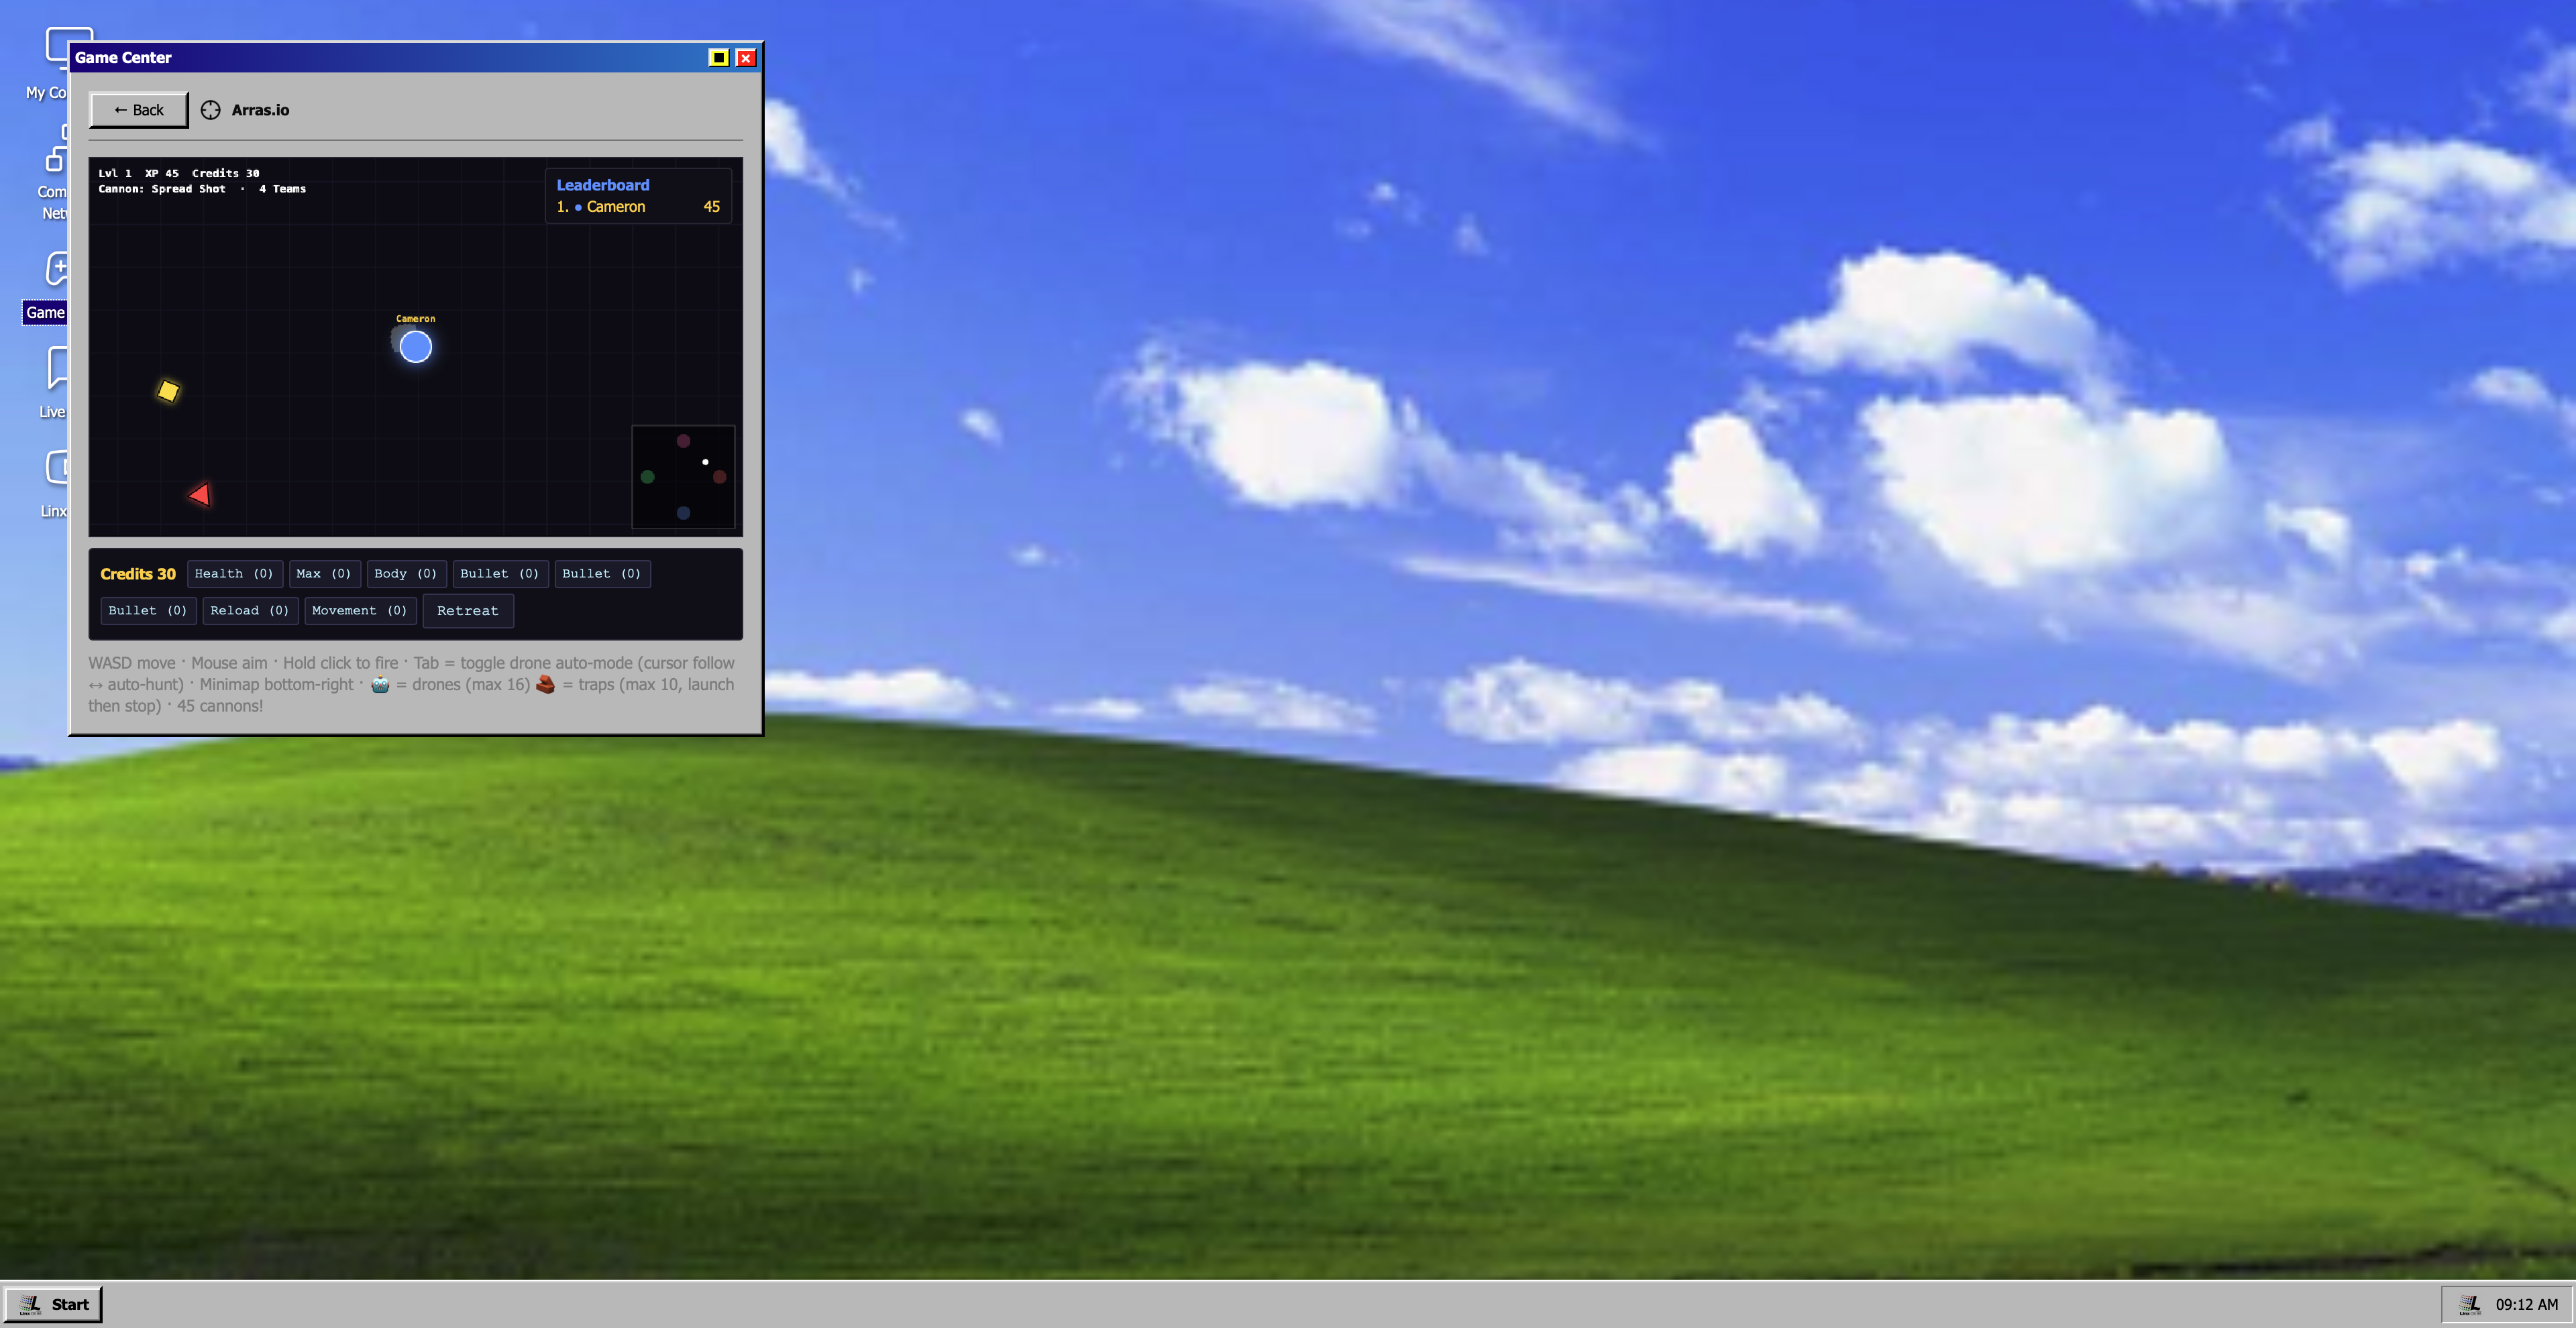The height and width of the screenshot is (1328, 2576).
Task: Upgrade the Body (0) stat
Action: tap(406, 573)
